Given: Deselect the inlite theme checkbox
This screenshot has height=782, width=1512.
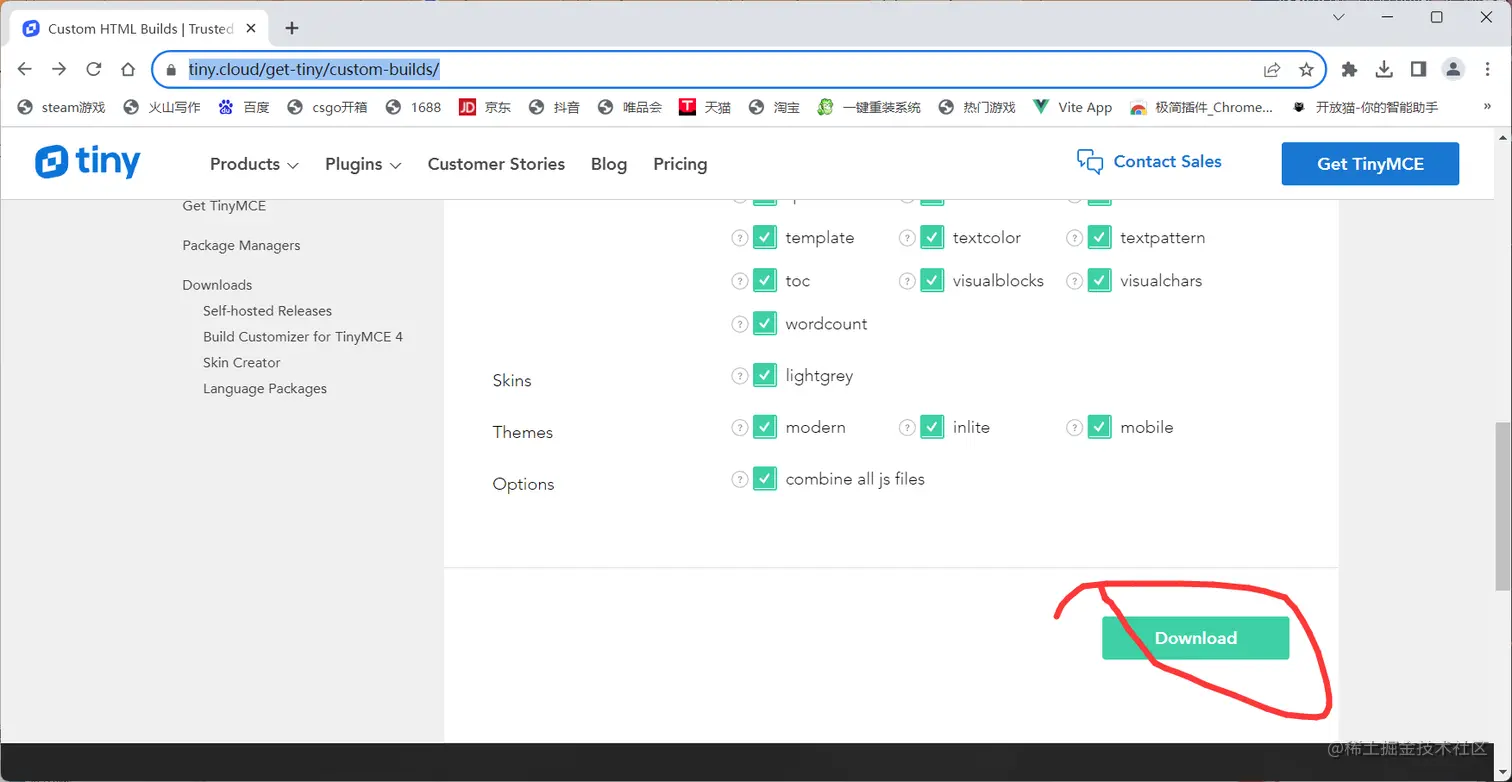Looking at the screenshot, I should pos(932,427).
